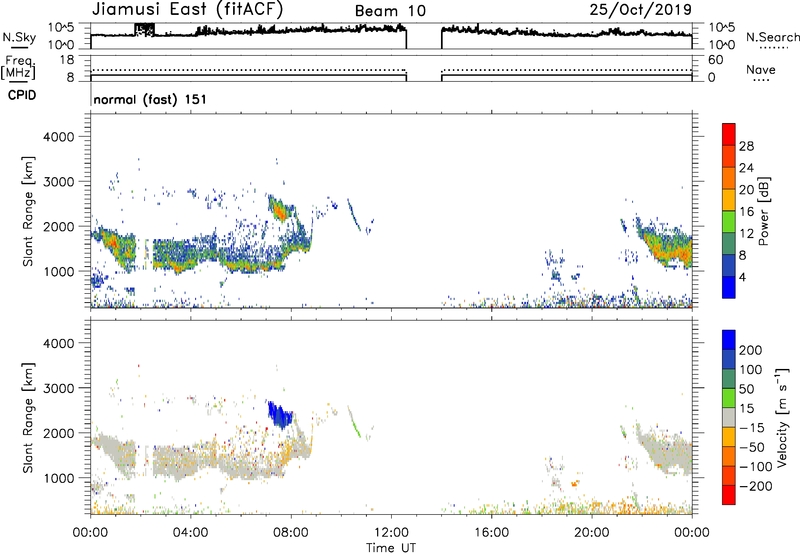Click the "16:00" time tick label
The image size is (800, 554).
click(x=491, y=533)
